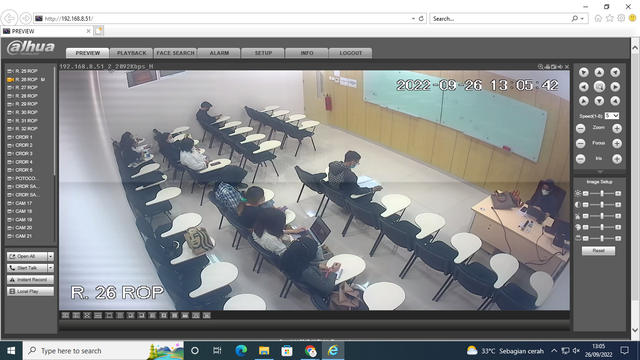Move PTZ camera diagonally toward upper-right
The width and height of the screenshot is (640, 360).
(615, 72)
